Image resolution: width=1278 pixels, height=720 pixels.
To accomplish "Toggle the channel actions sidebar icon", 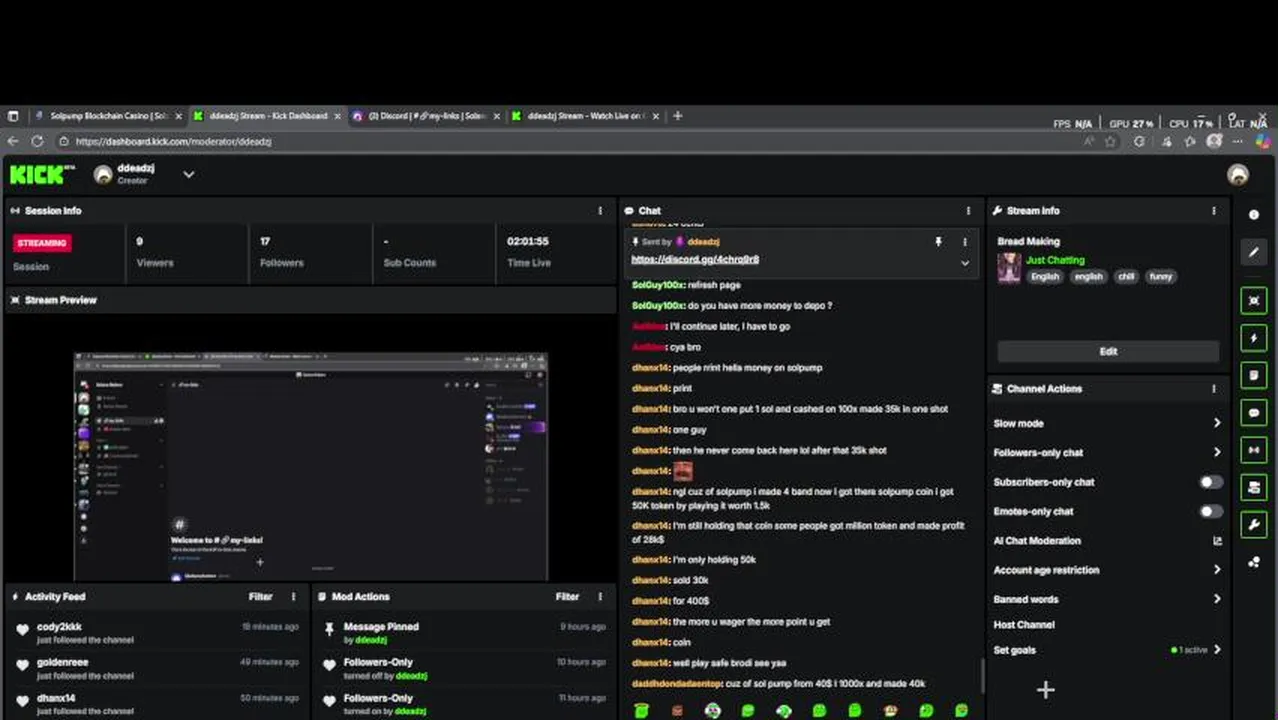I will coord(1254,487).
